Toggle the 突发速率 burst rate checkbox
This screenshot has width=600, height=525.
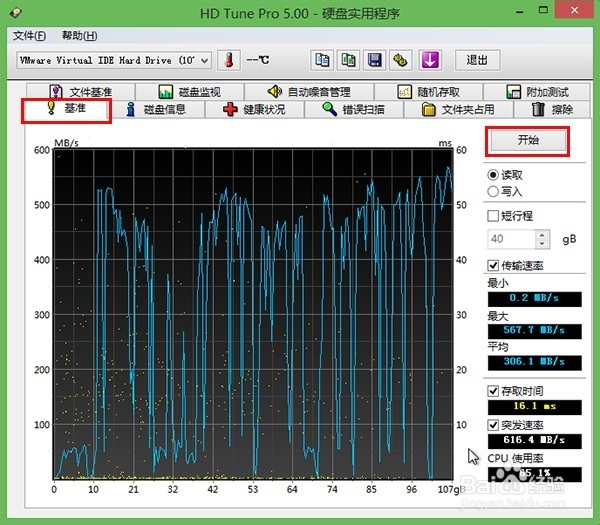point(493,425)
